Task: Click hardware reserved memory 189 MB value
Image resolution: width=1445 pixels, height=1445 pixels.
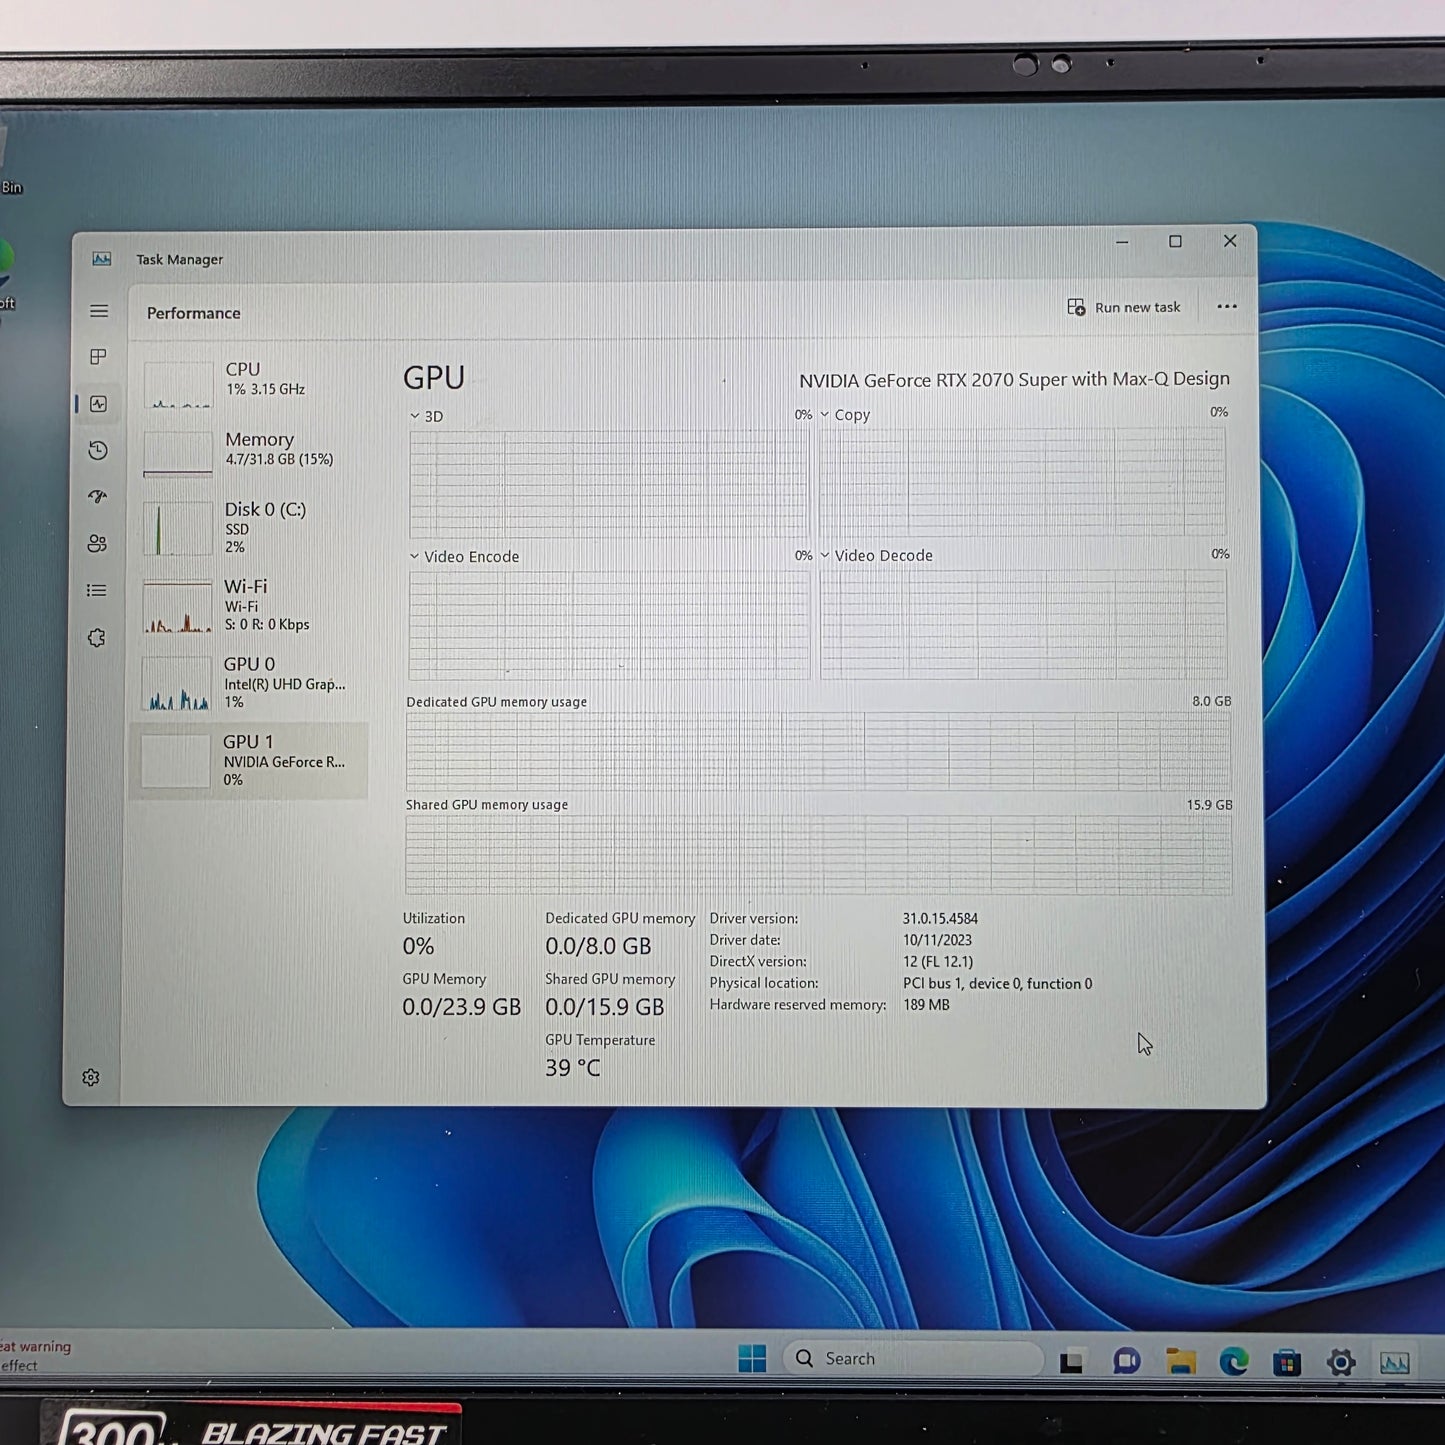Action: pyautogui.click(x=926, y=1004)
